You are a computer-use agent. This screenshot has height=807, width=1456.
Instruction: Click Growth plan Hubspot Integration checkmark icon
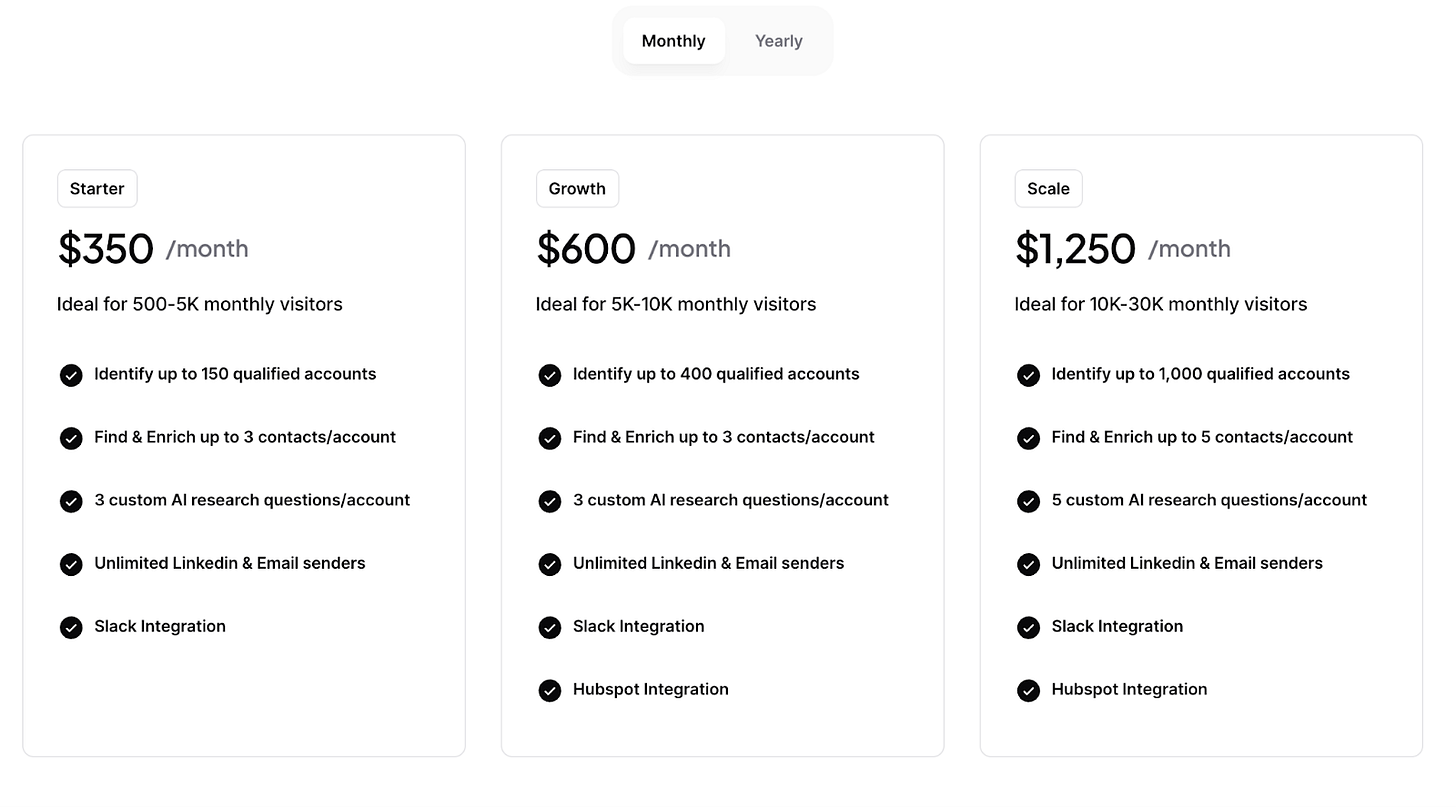click(550, 690)
